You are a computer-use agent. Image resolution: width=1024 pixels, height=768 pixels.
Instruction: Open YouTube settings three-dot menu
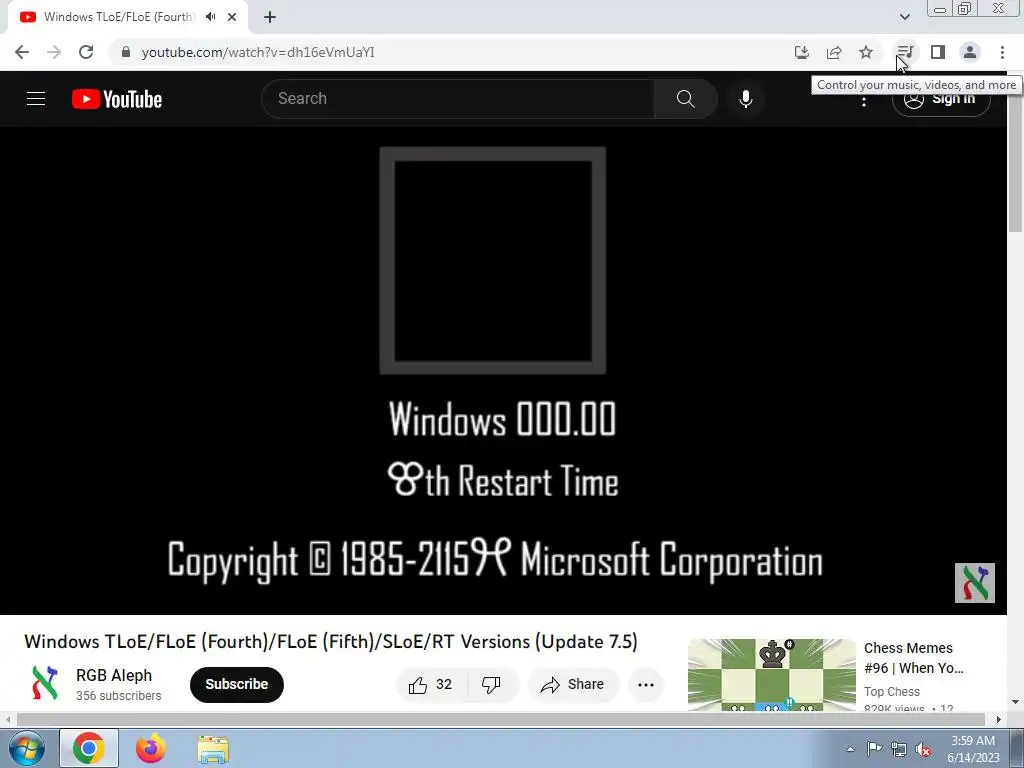pyautogui.click(x=863, y=101)
